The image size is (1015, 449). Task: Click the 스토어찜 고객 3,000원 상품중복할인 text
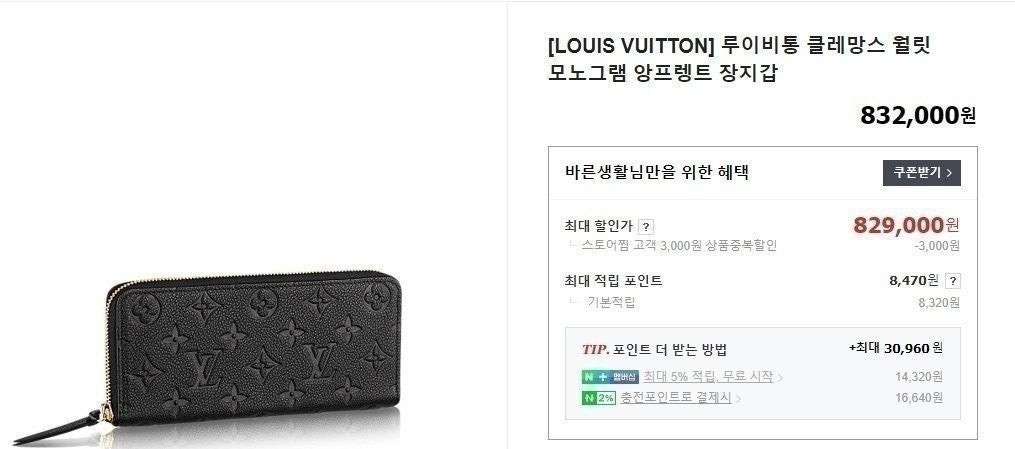(x=679, y=245)
